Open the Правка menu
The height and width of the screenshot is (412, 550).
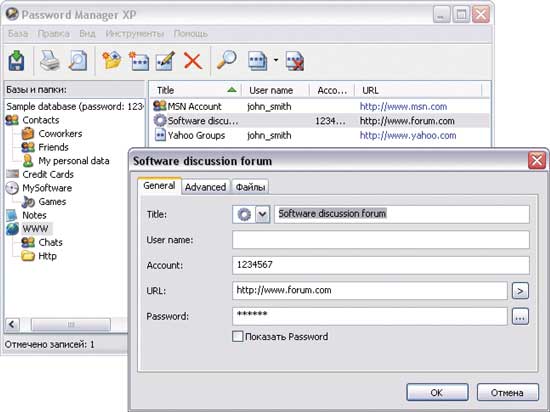[x=53, y=34]
